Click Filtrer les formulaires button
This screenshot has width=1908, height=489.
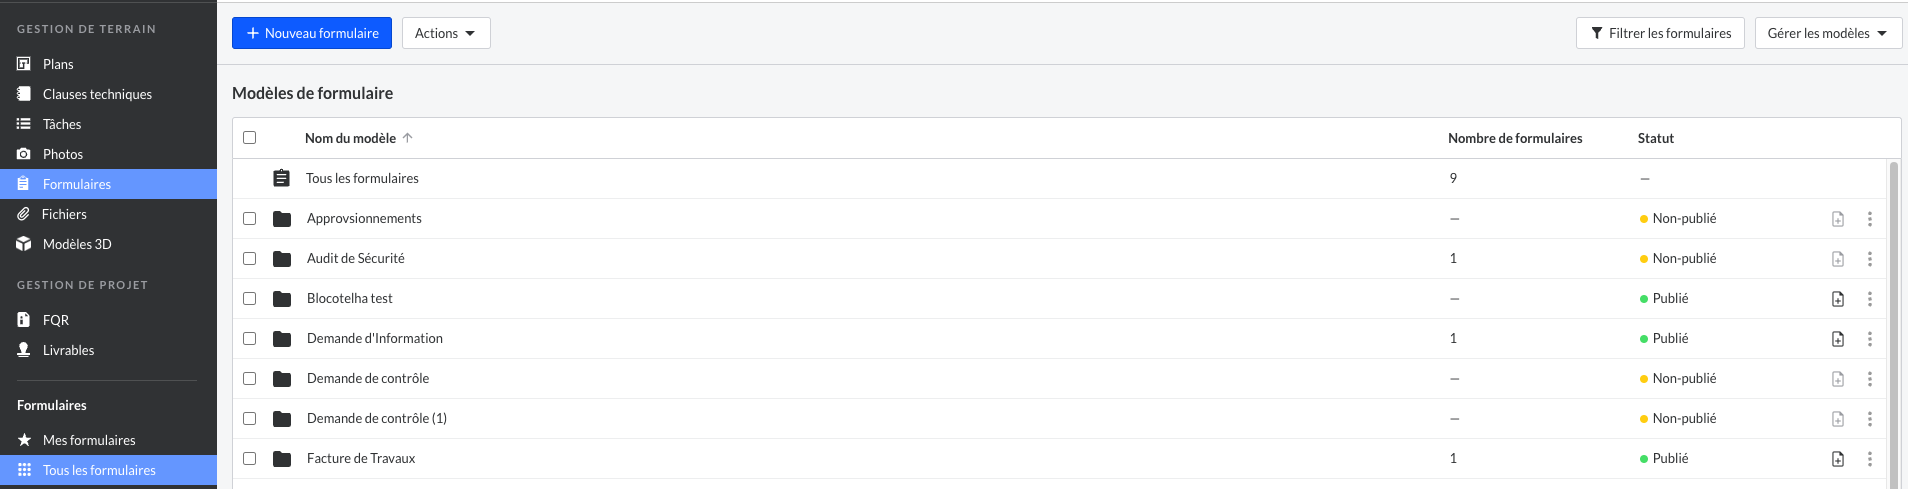pyautogui.click(x=1660, y=33)
